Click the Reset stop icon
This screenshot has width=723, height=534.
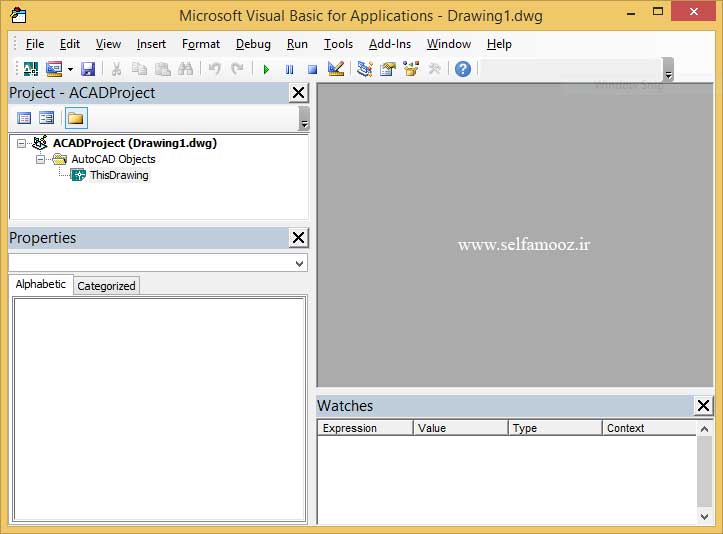(312, 70)
